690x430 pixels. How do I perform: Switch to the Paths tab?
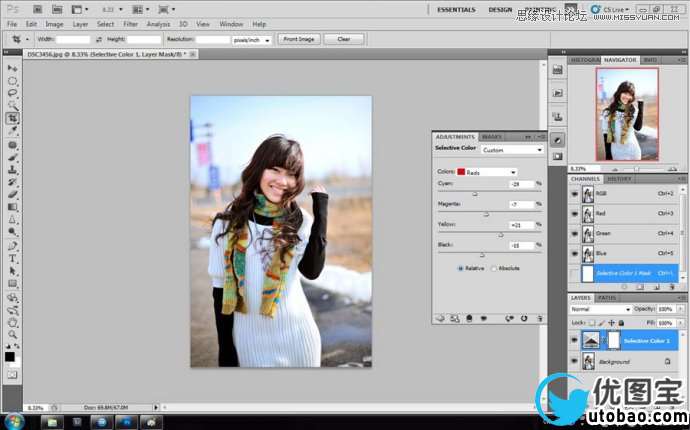pyautogui.click(x=607, y=298)
